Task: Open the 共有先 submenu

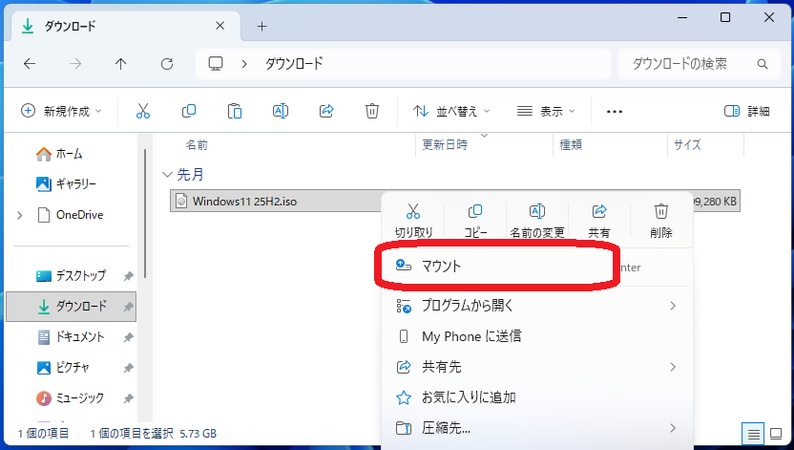Action: point(537,367)
